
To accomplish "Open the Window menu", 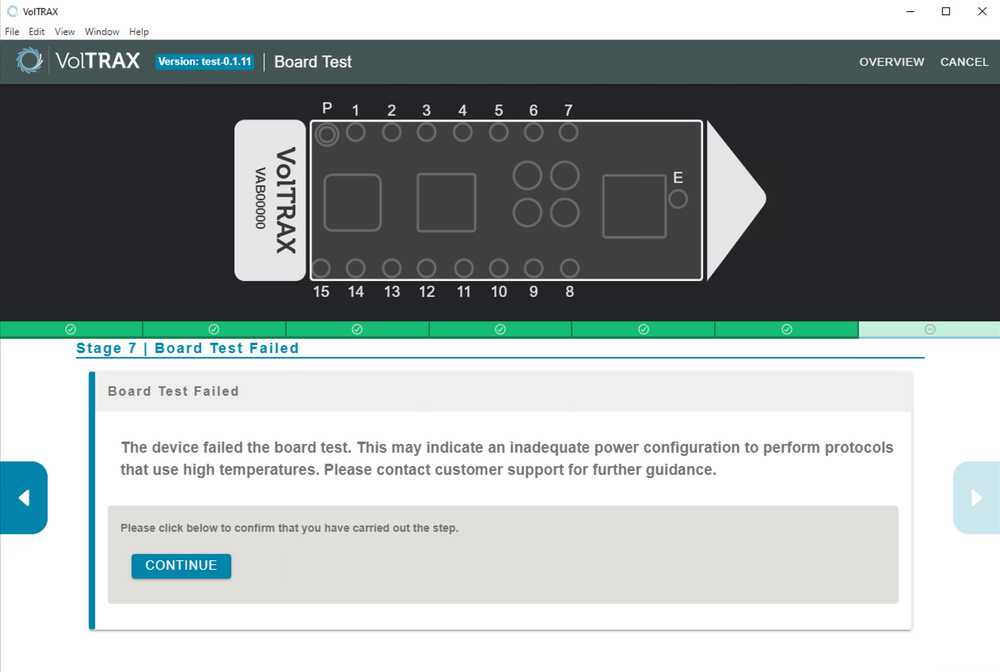I will pos(102,31).
